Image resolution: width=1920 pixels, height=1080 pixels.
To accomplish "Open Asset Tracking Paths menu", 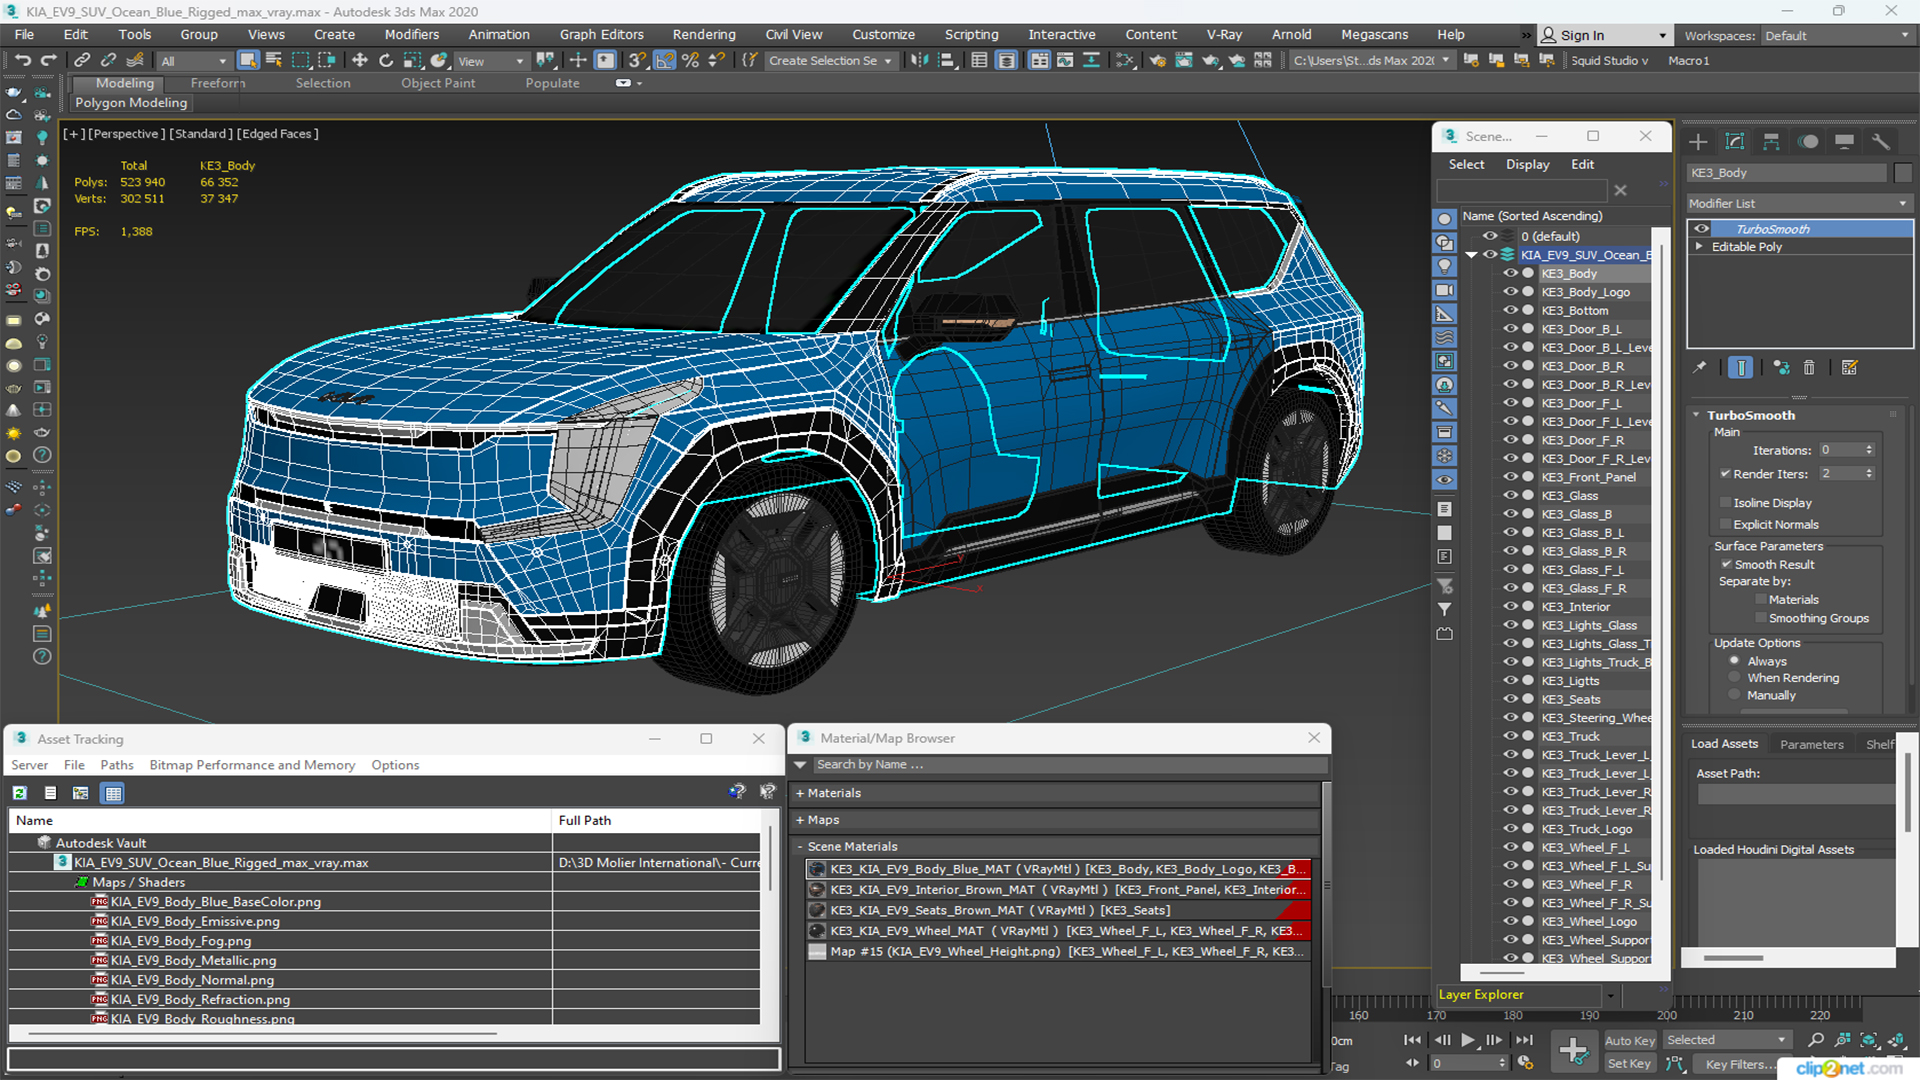I will click(117, 765).
